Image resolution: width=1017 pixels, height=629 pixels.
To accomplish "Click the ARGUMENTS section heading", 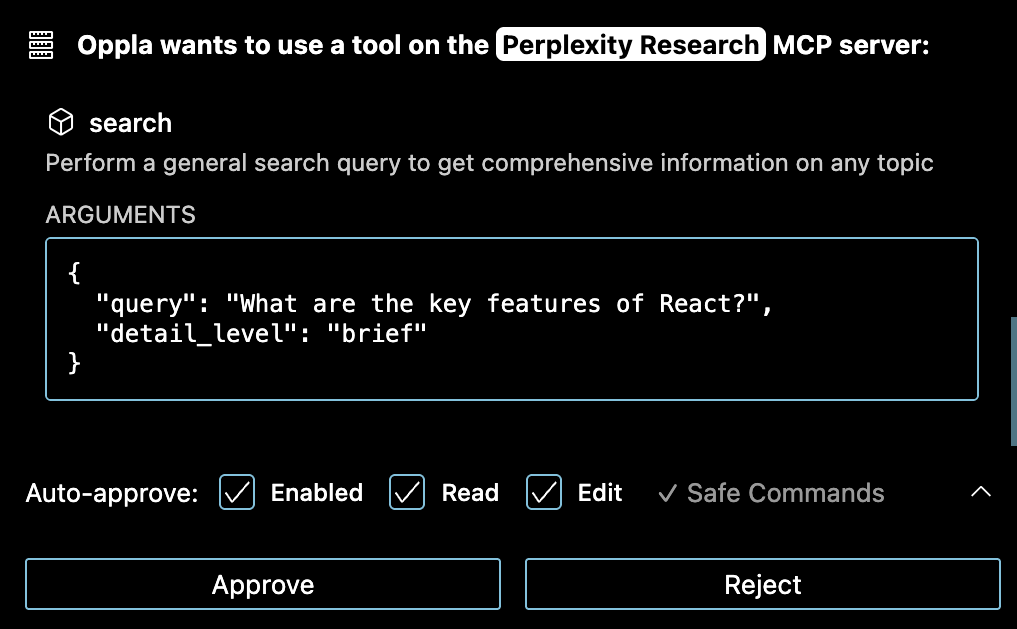I will 121,215.
